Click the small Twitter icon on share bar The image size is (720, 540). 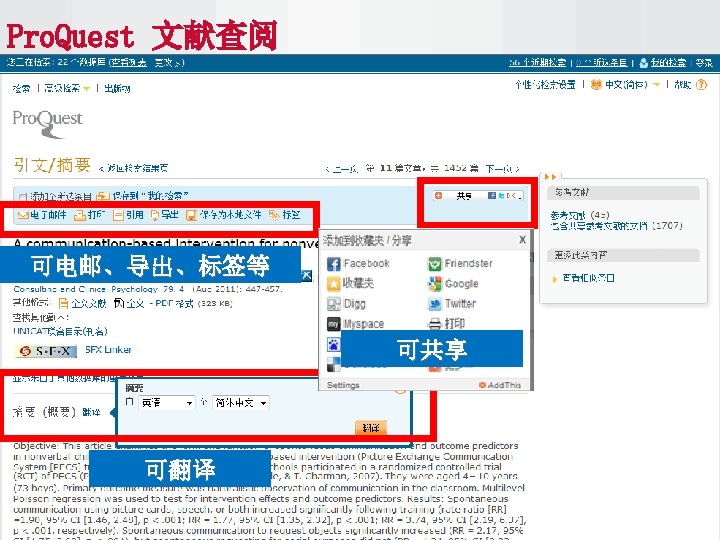click(501, 196)
